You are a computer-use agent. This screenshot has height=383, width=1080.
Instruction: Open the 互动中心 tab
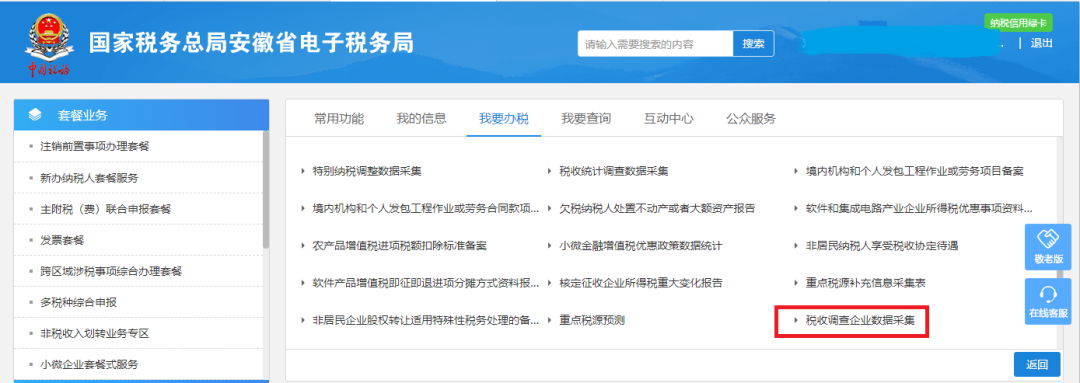[x=669, y=118]
